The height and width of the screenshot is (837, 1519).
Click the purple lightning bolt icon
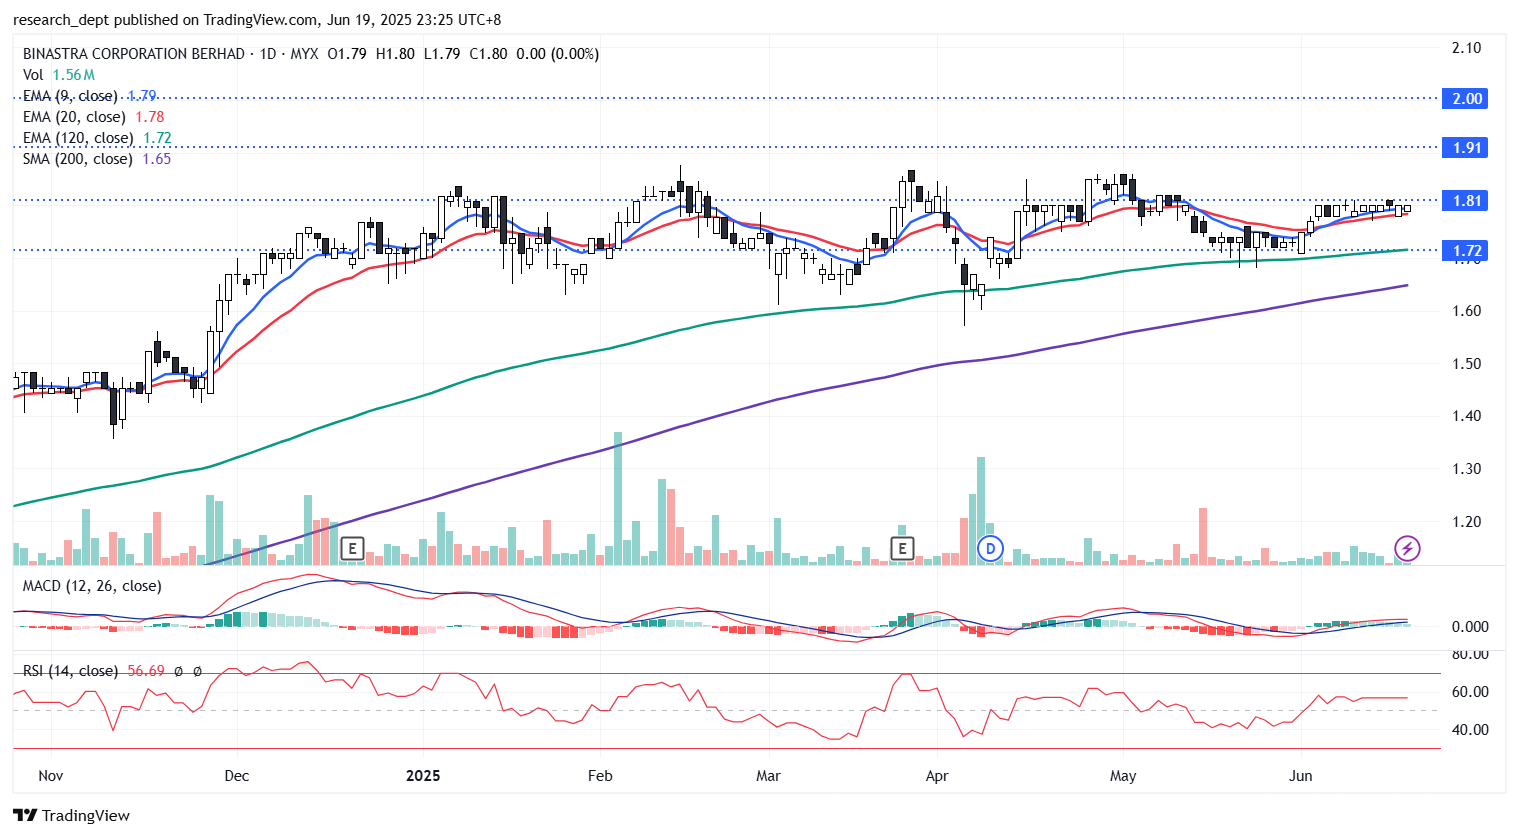point(1407,548)
